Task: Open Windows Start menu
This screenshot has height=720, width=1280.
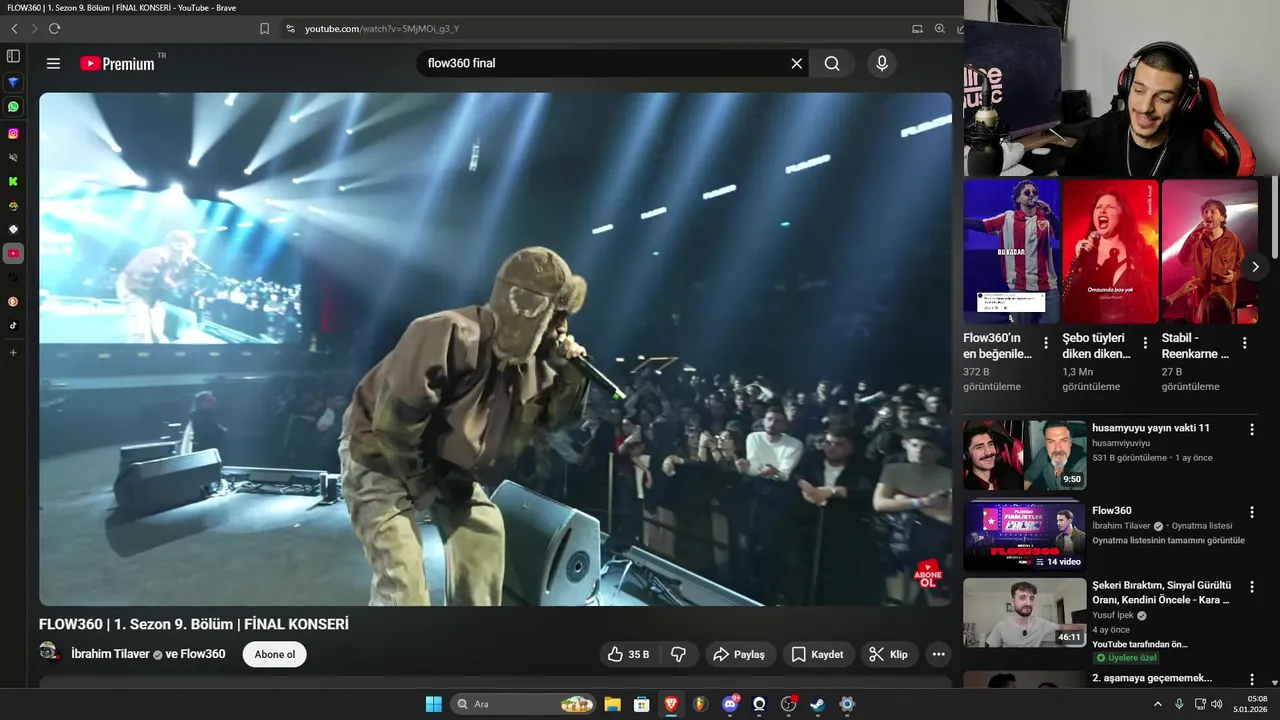Action: click(x=433, y=704)
